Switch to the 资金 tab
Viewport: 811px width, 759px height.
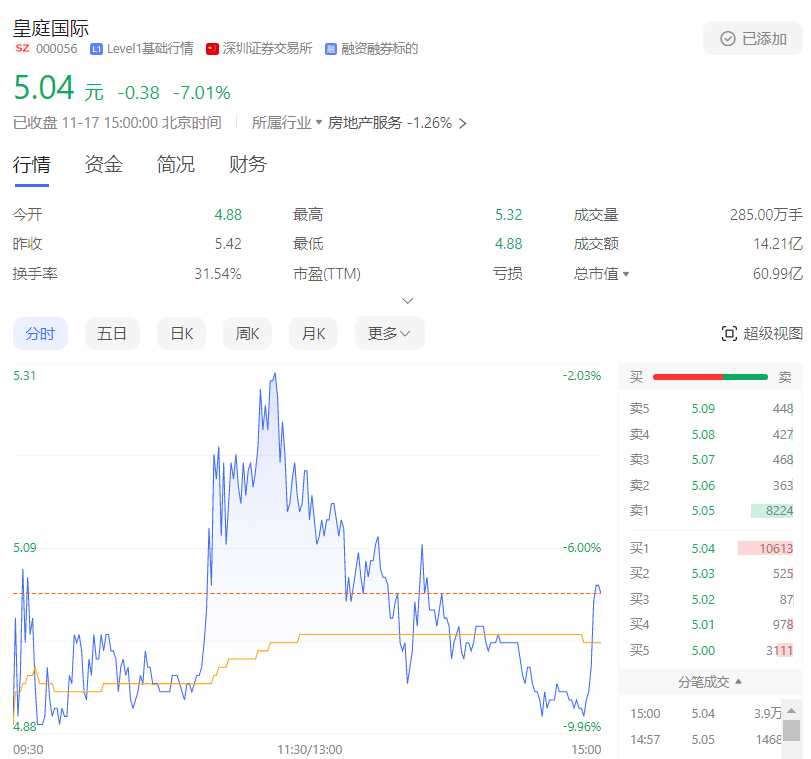click(x=103, y=165)
